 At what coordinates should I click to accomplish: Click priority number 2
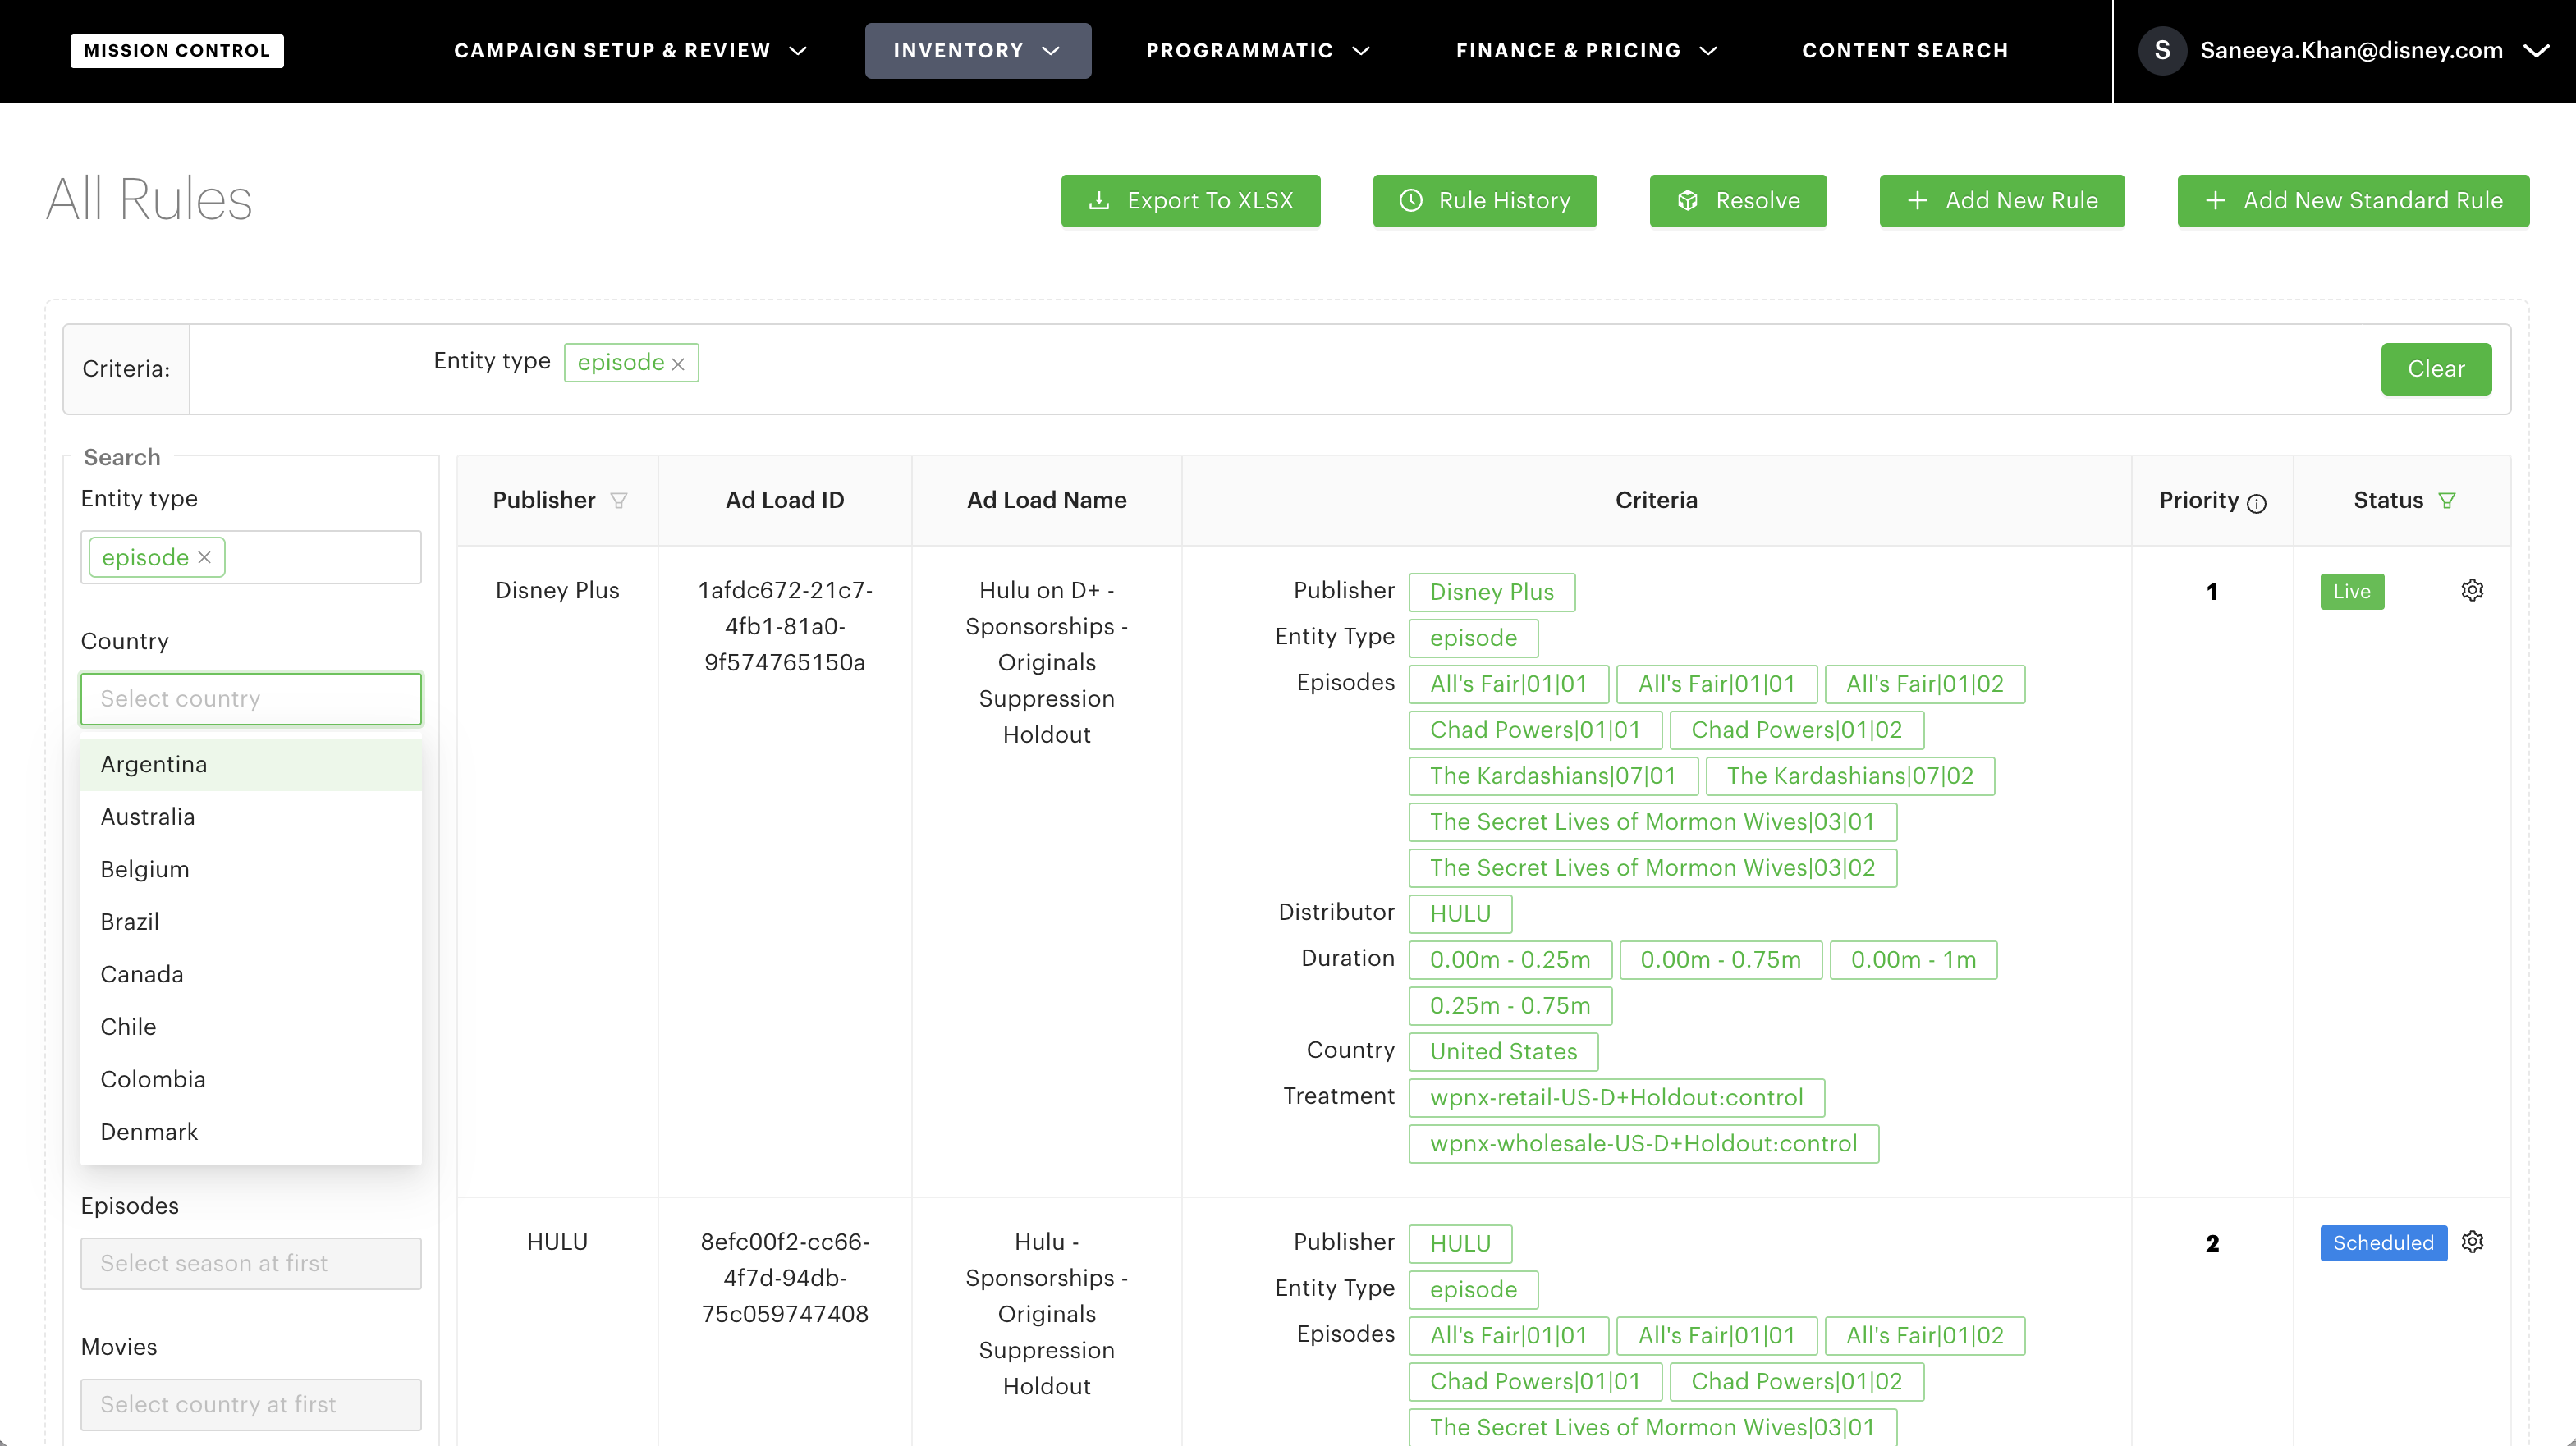coord(2212,1243)
